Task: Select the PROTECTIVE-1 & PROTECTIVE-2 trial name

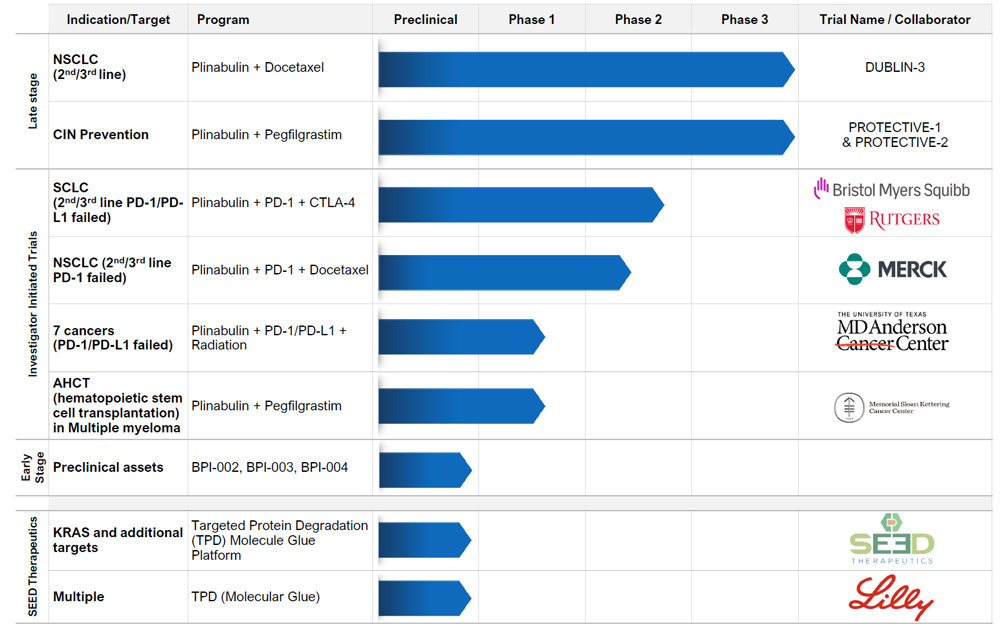Action: (895, 135)
